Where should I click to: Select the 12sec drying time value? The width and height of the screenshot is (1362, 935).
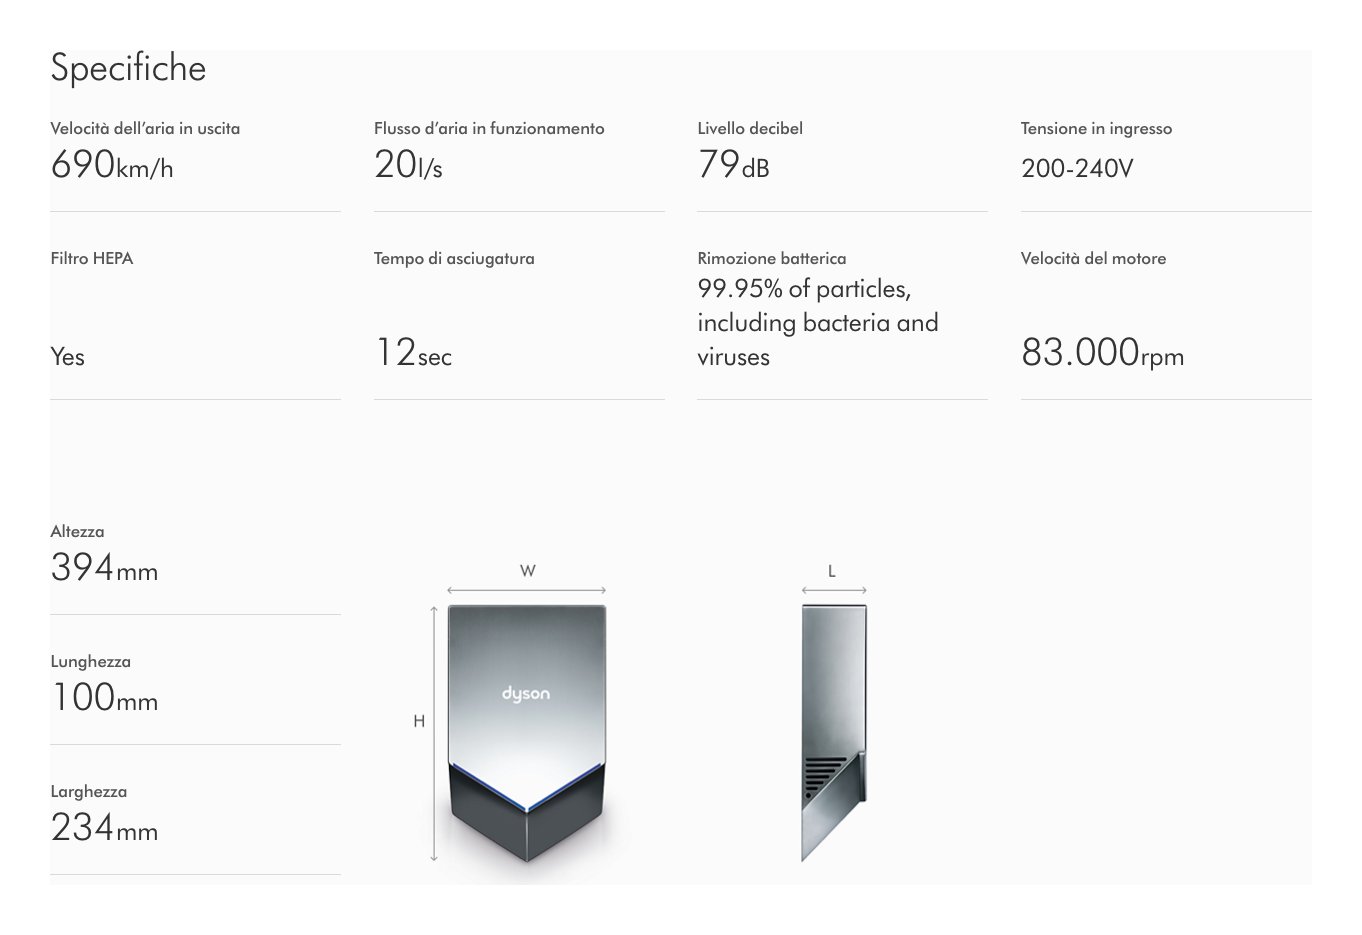pyautogui.click(x=413, y=353)
